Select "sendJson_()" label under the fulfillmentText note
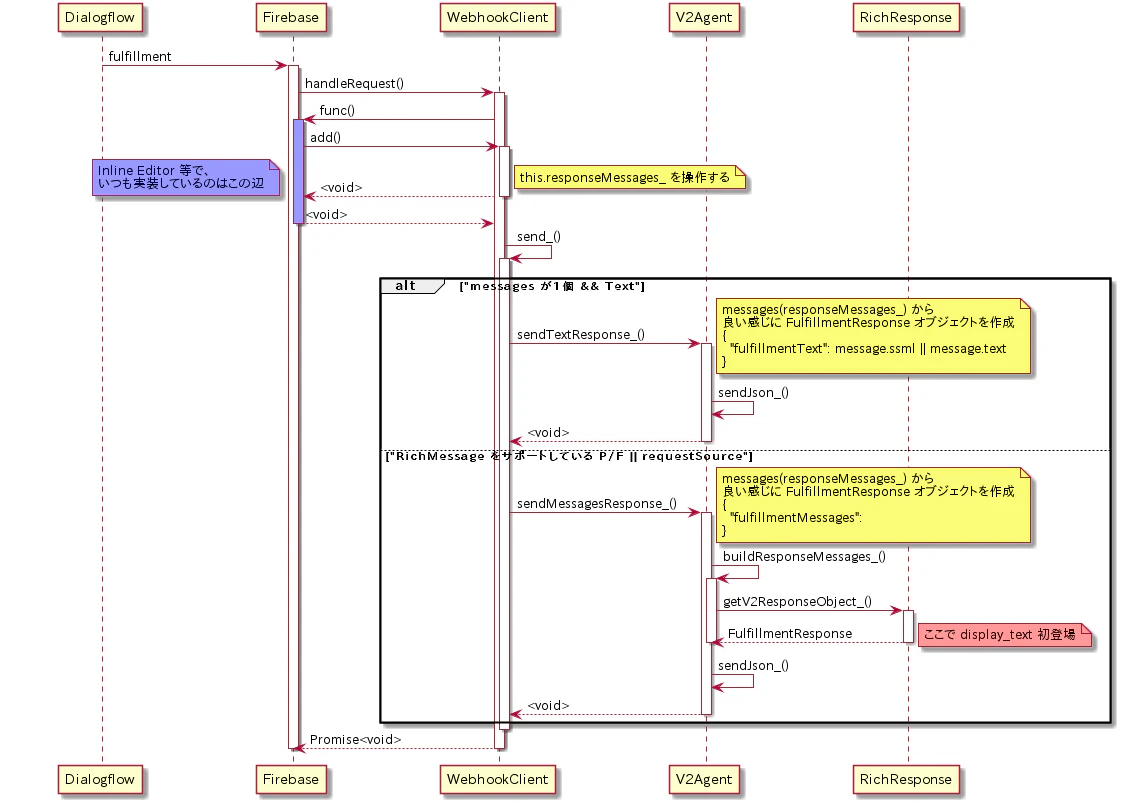The width and height of the screenshot is (1121, 803). (x=753, y=393)
